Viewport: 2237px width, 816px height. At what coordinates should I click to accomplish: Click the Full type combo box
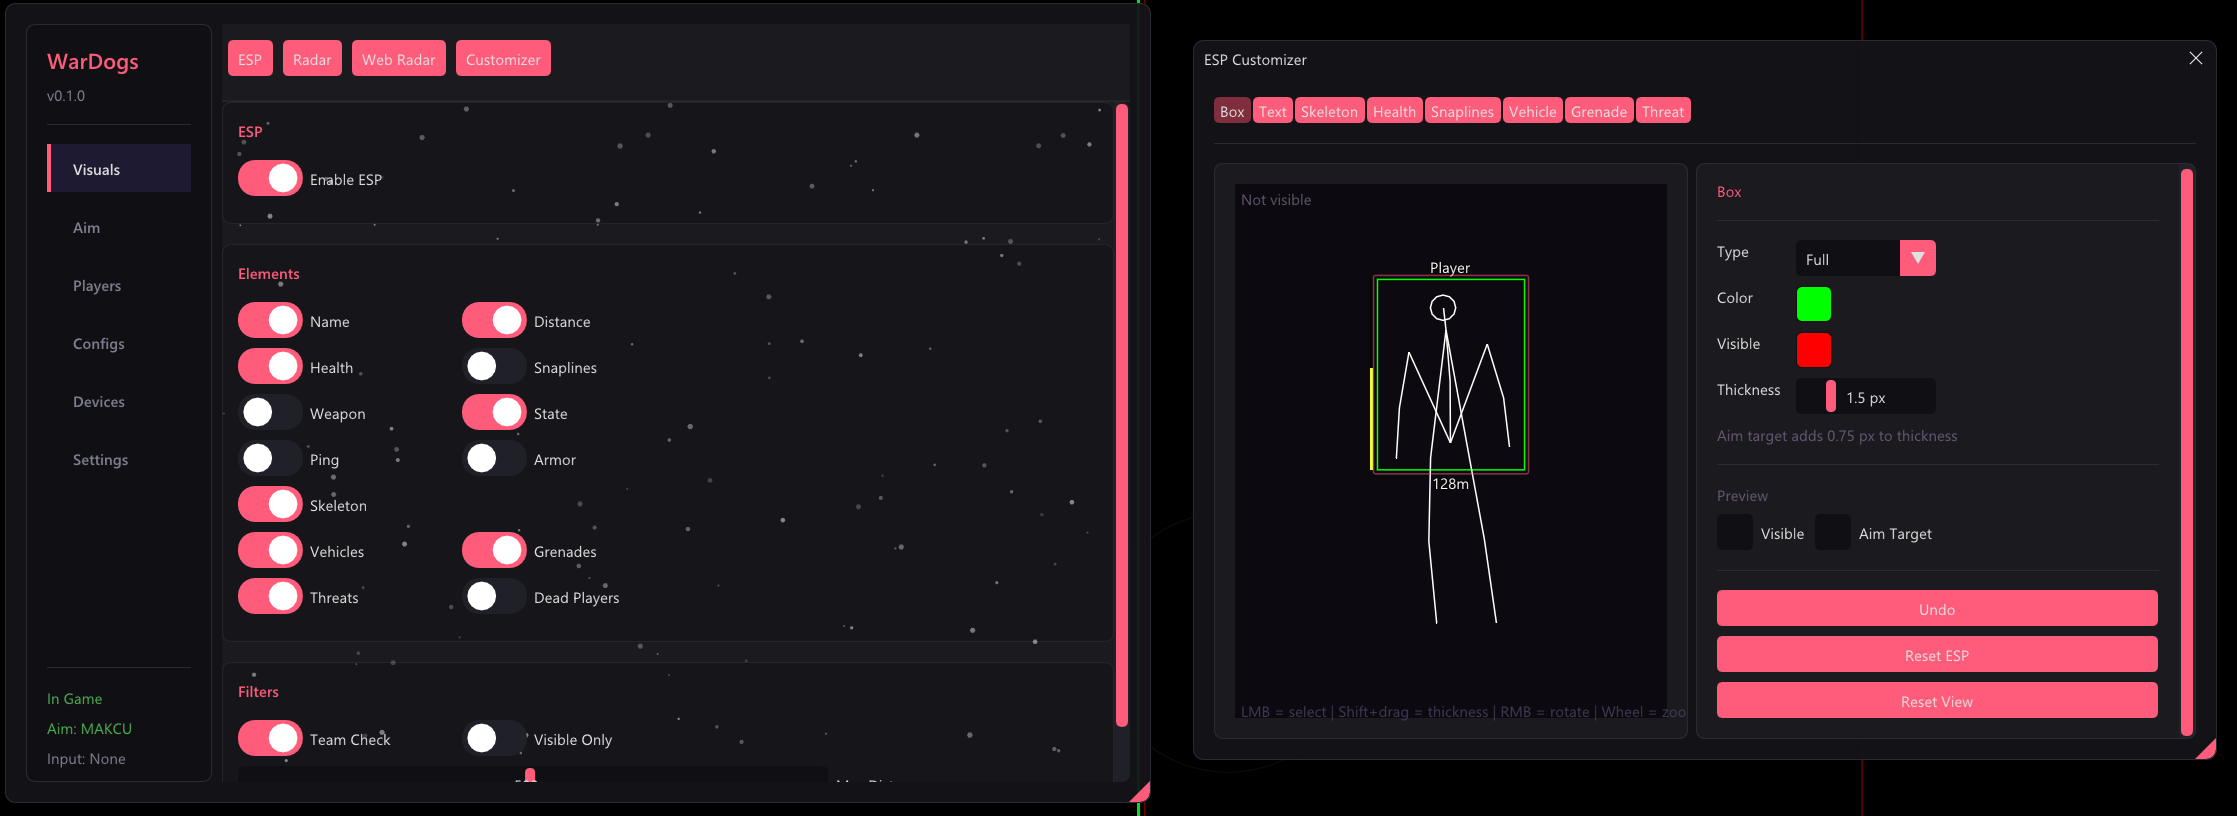tap(1866, 258)
